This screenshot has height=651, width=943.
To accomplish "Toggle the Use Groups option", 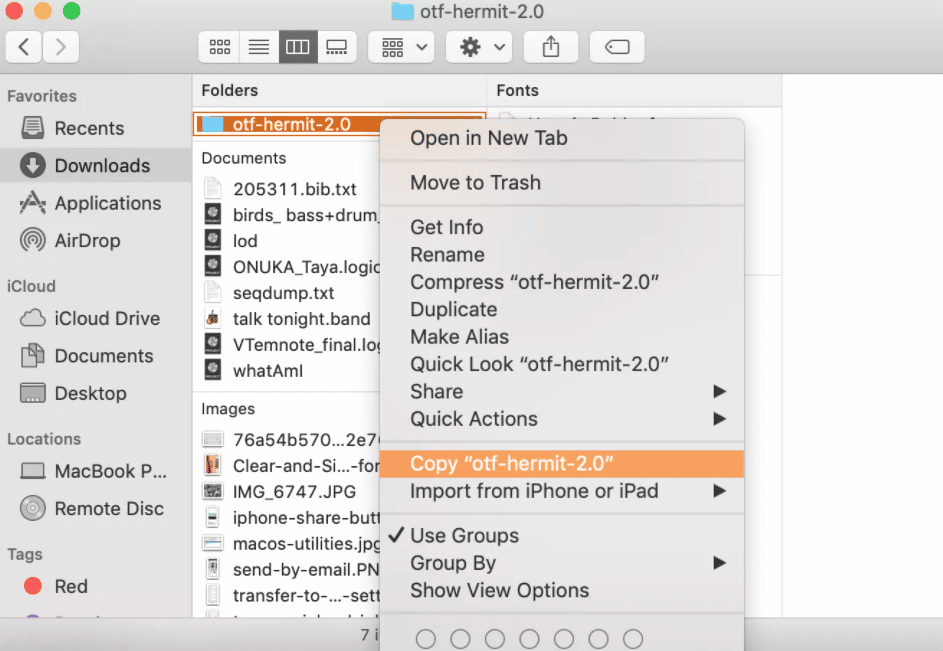I will pos(470,536).
